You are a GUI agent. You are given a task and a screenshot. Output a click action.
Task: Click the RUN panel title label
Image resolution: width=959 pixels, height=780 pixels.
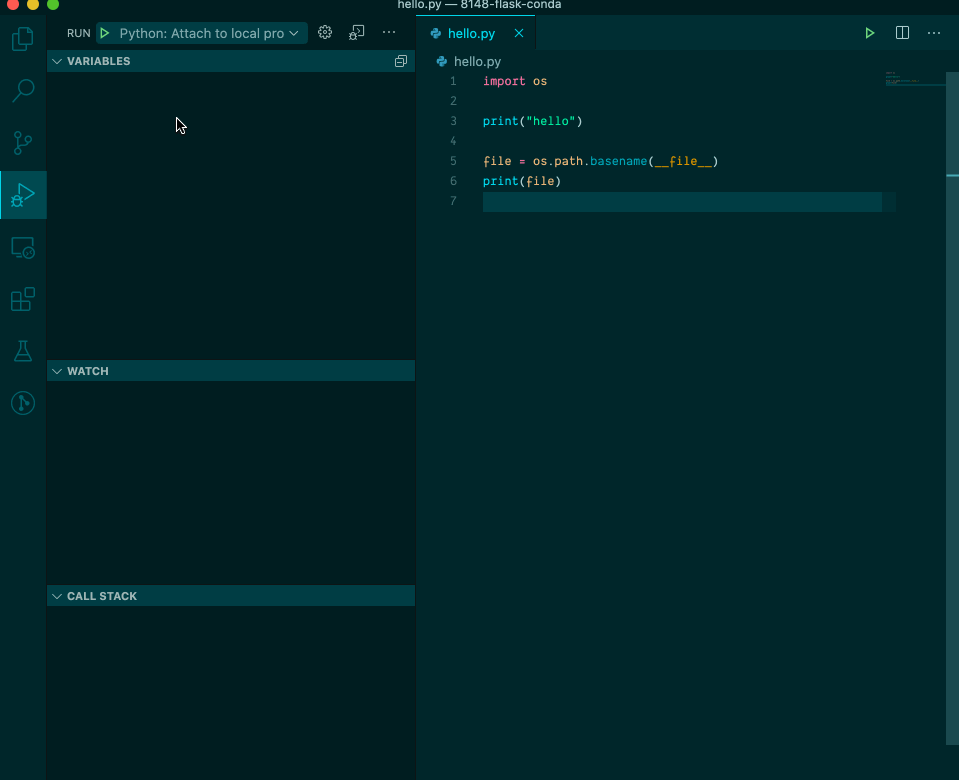(78, 33)
